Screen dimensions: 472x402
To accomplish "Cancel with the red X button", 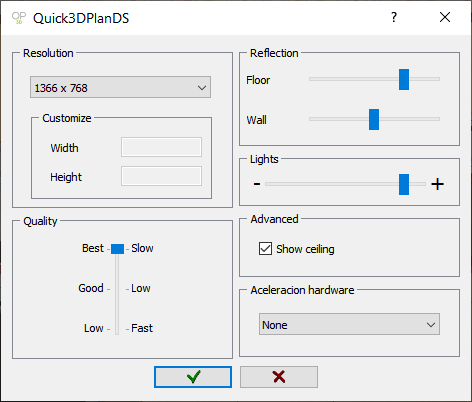I will point(279,377).
